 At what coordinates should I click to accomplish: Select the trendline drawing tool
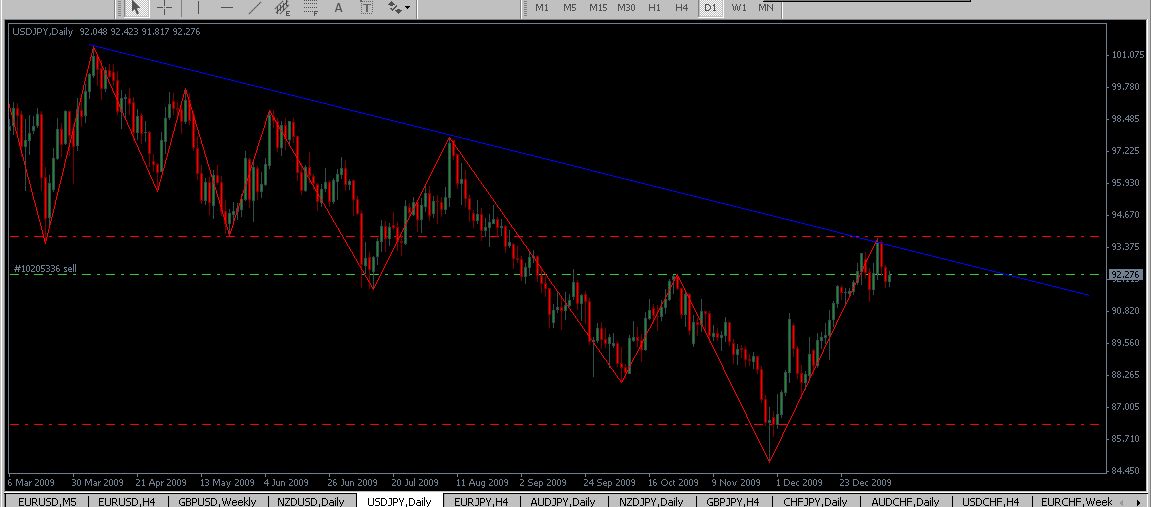click(255, 8)
